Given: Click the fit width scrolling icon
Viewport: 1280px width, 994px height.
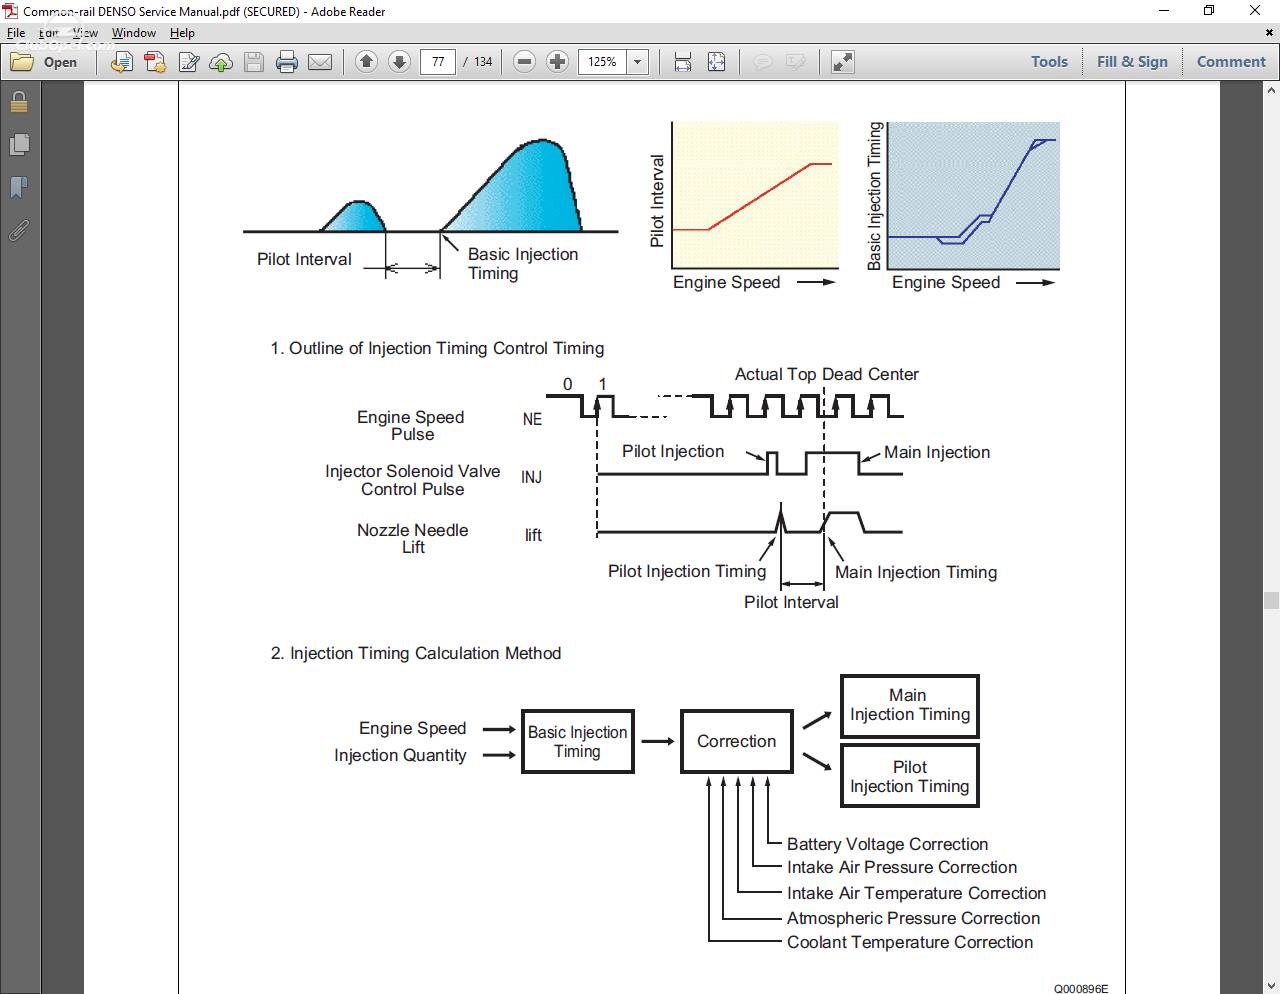Looking at the screenshot, I should pos(683,62).
